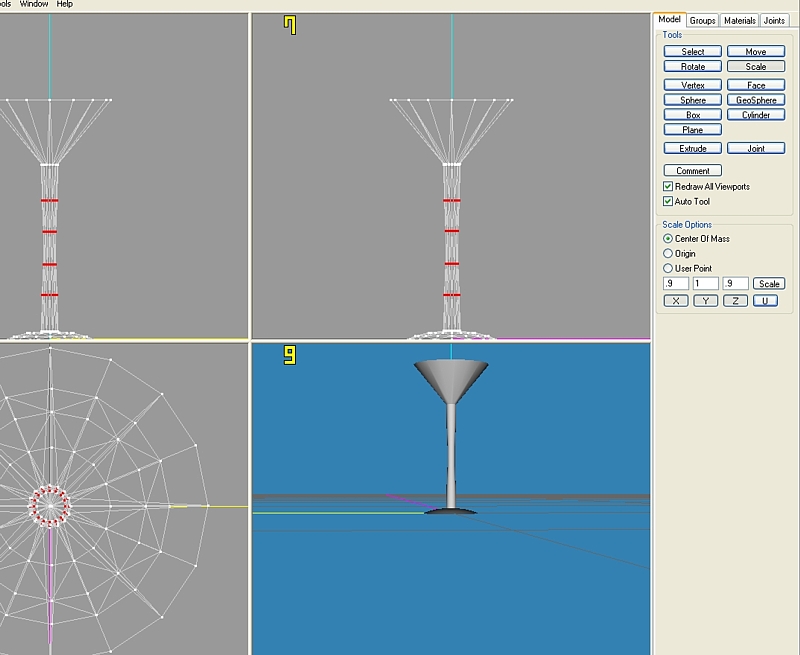Select the Select tool button

point(692,51)
